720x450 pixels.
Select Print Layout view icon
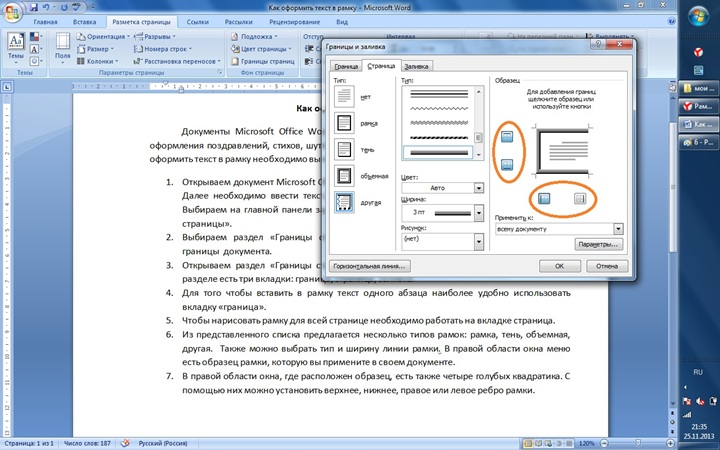point(529,444)
